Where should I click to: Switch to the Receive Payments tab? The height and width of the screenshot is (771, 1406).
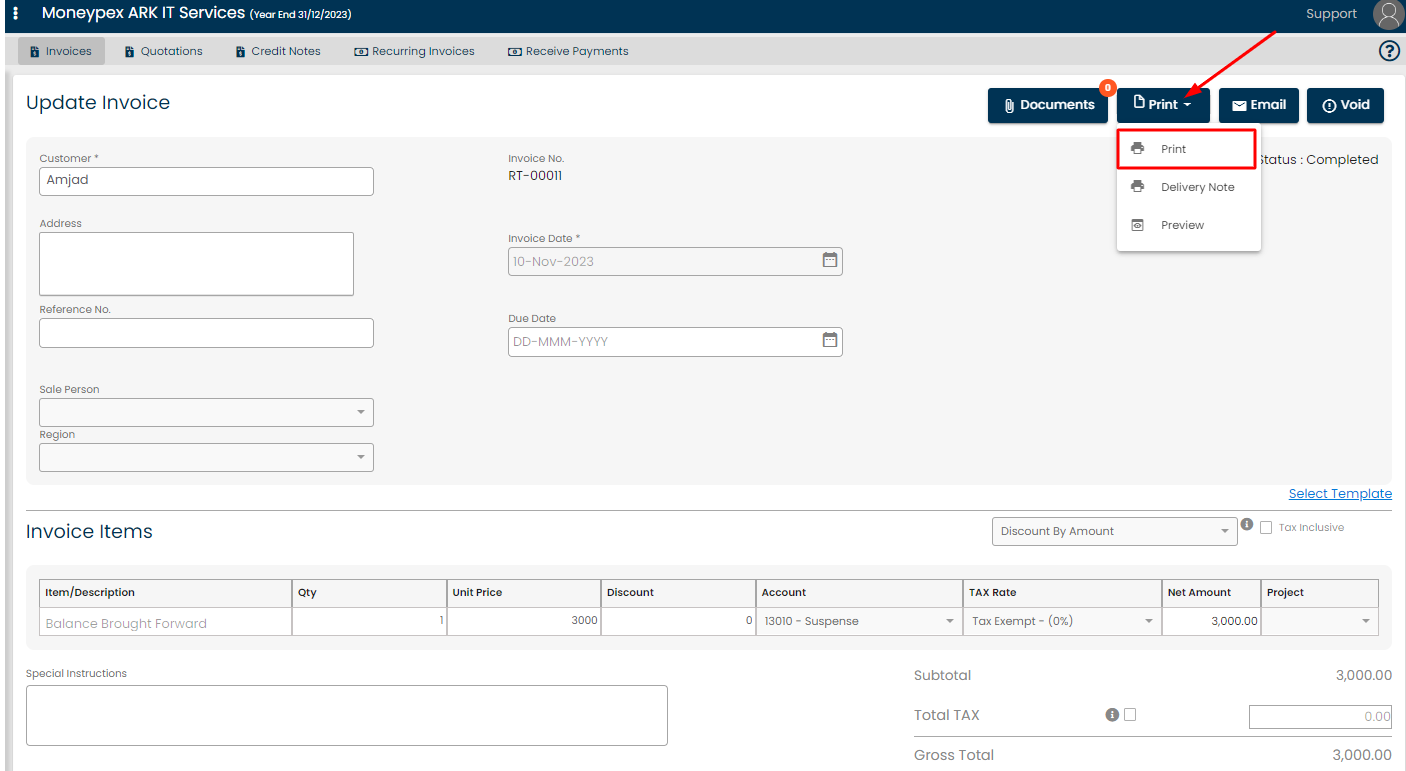coord(568,51)
